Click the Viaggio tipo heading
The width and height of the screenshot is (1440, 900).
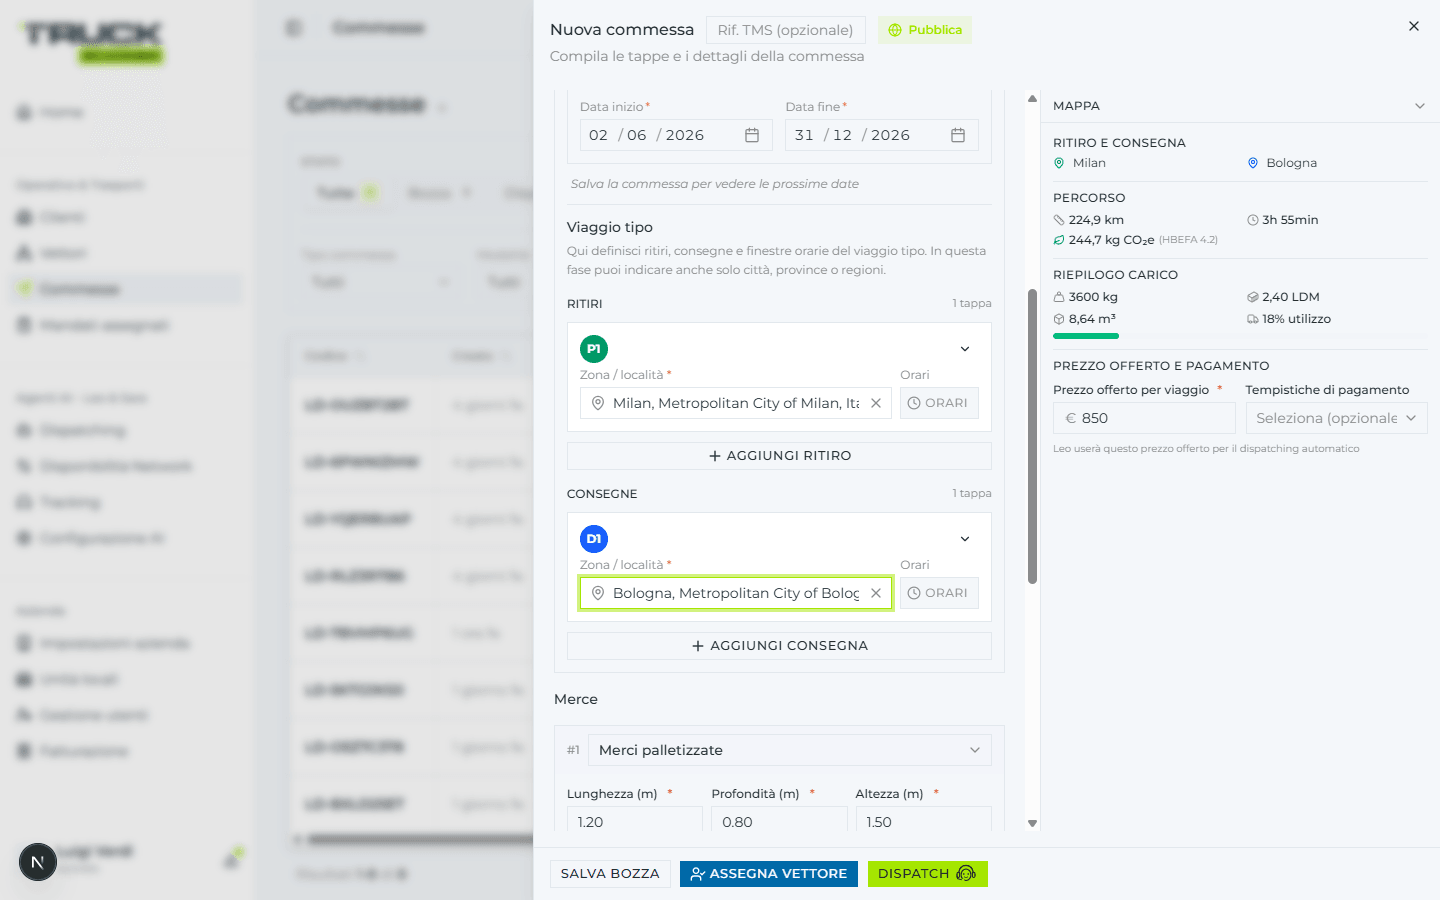point(609,227)
